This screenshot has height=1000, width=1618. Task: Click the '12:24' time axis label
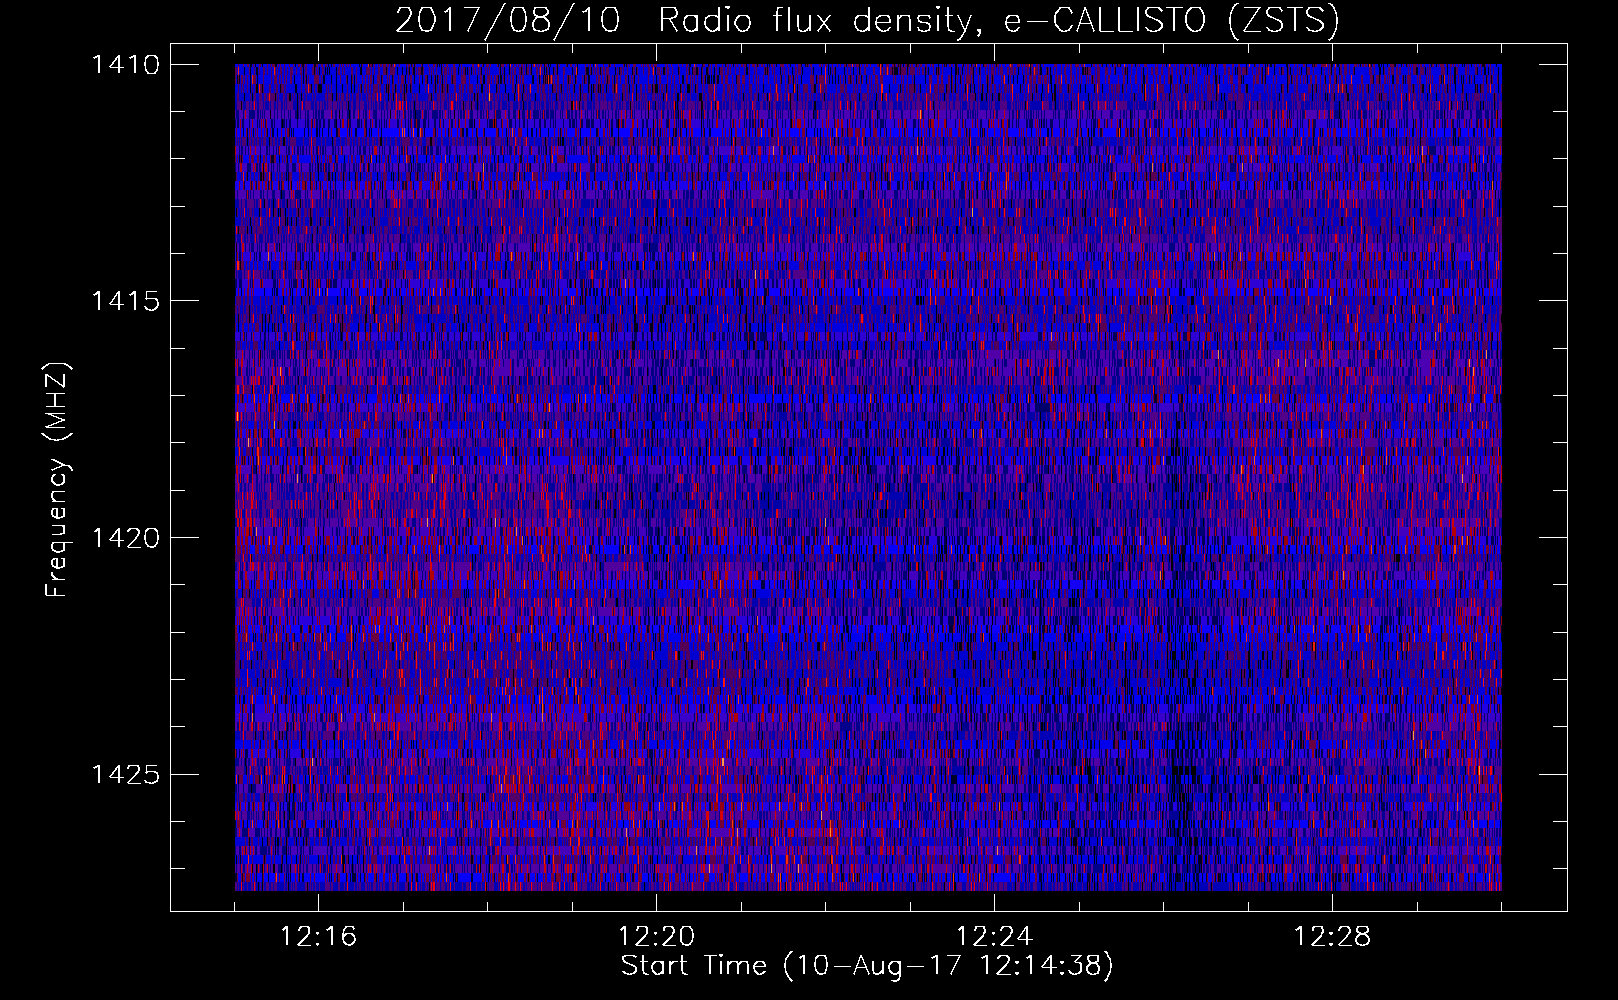(x=995, y=937)
